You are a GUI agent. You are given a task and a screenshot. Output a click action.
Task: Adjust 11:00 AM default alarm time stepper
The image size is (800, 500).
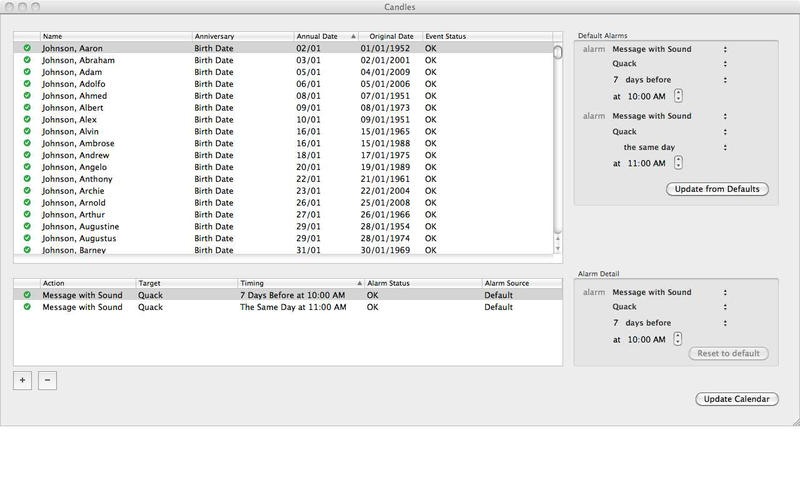[679, 162]
